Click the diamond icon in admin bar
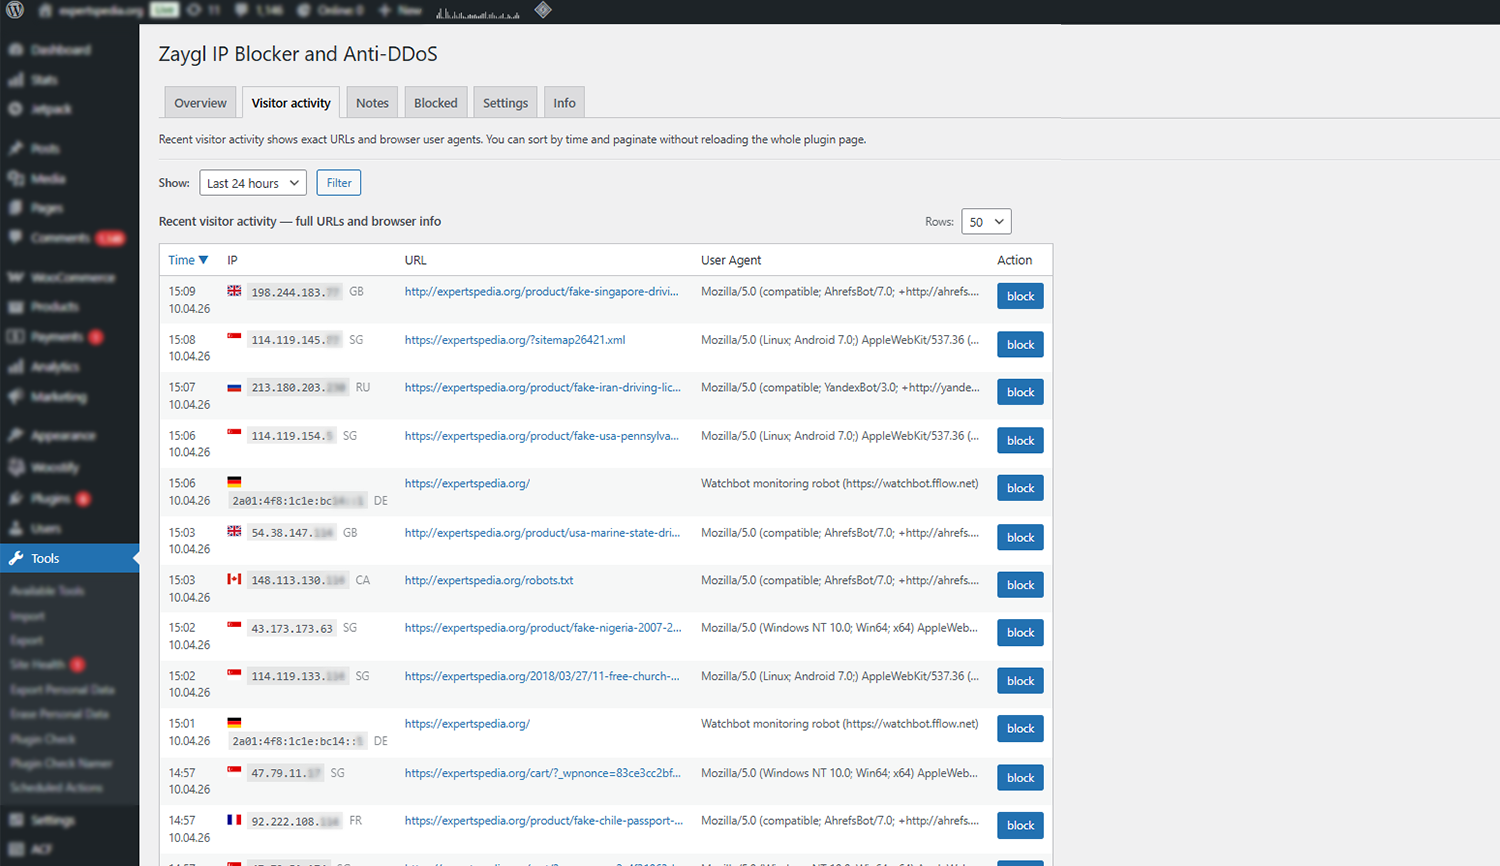 543,10
